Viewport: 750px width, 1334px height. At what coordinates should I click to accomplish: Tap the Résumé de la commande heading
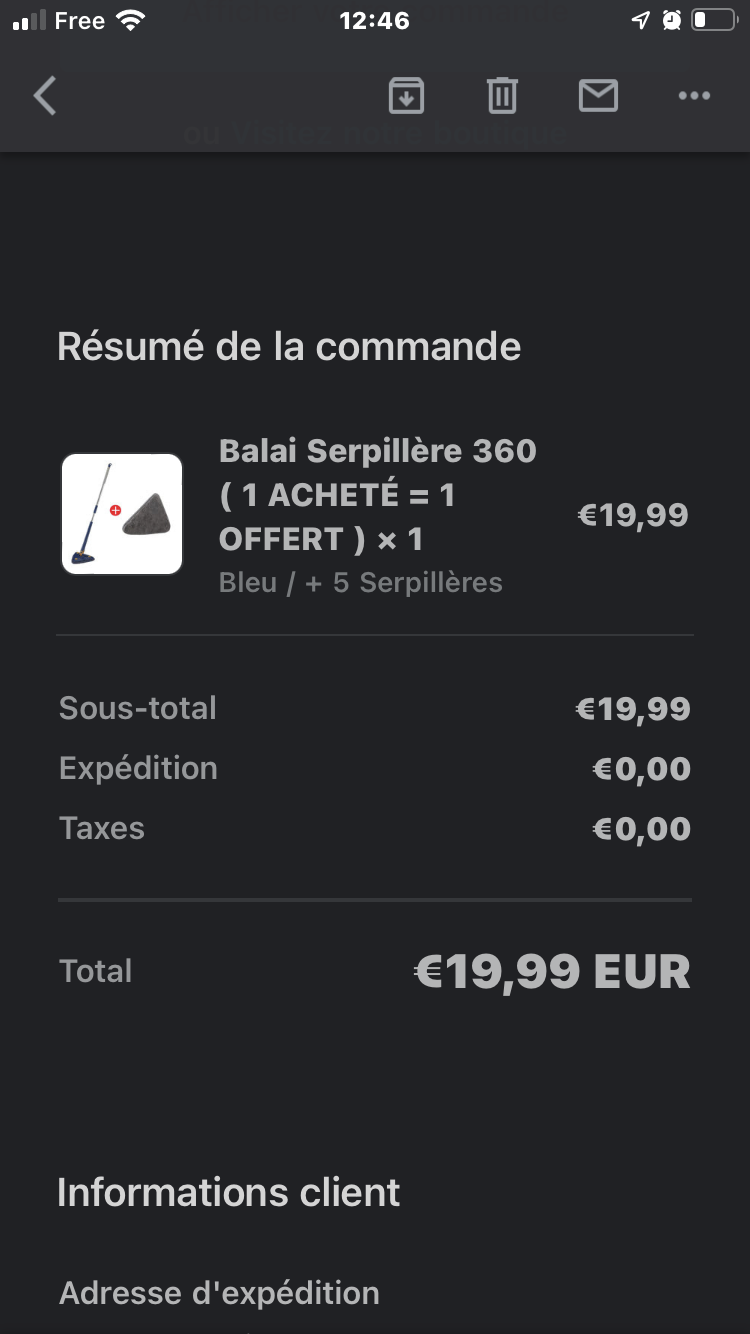(x=289, y=346)
